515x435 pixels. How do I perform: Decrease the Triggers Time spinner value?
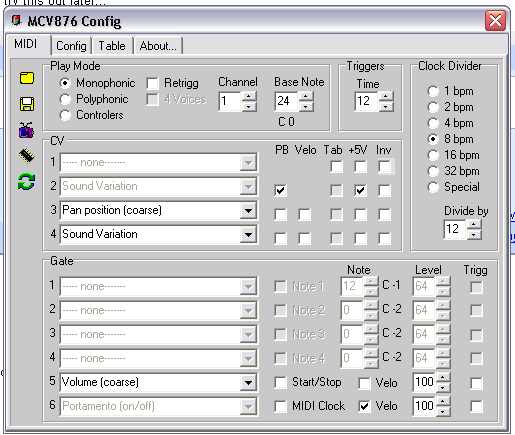[386, 107]
